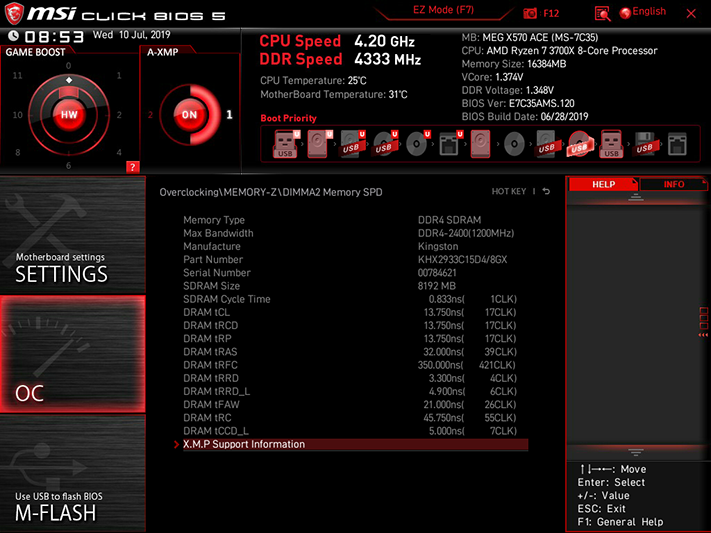Open the BIOS search magnifier icon

coord(602,14)
